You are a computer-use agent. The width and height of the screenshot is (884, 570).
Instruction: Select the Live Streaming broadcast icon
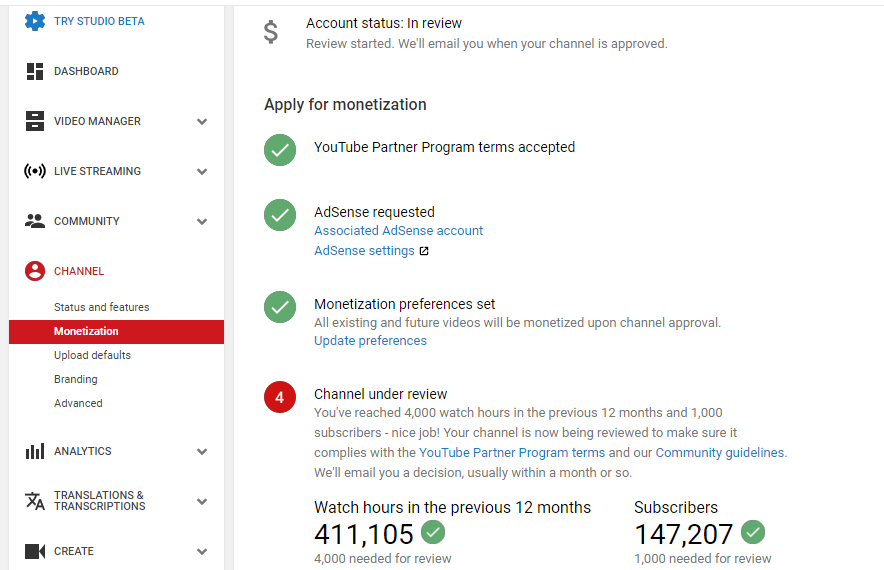(34, 171)
